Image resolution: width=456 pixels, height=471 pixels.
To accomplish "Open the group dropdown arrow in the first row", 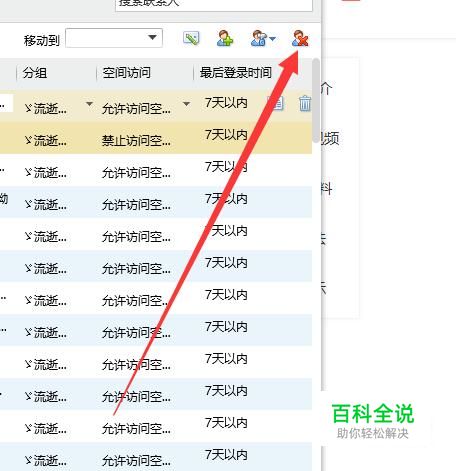I will click(x=89, y=104).
